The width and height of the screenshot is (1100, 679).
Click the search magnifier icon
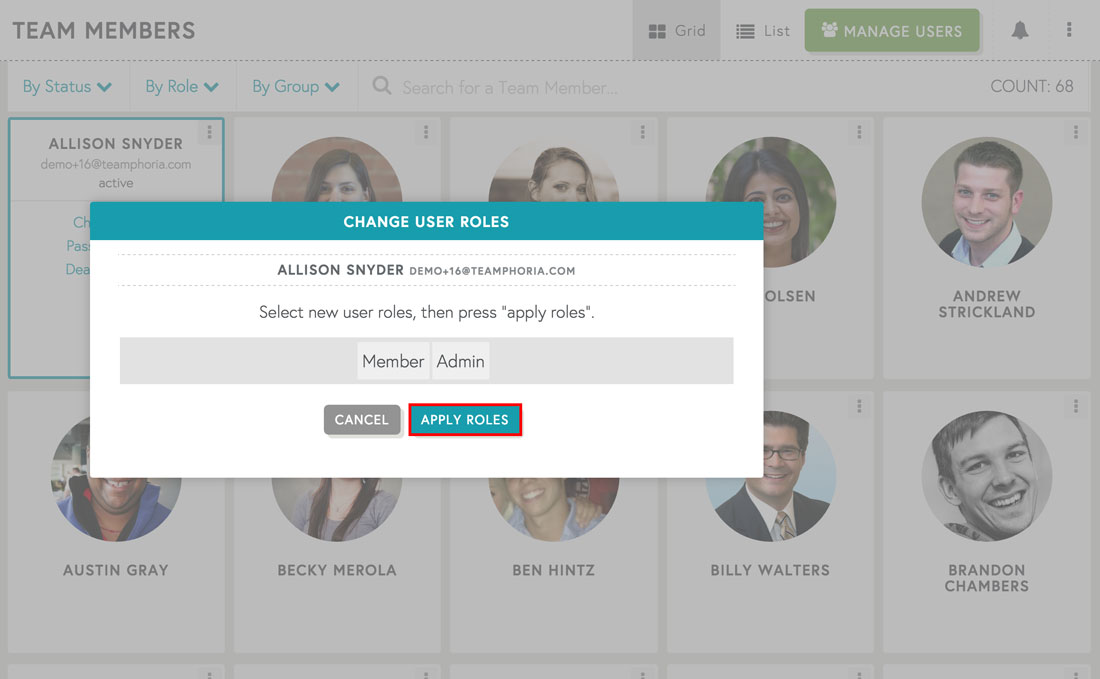381,87
